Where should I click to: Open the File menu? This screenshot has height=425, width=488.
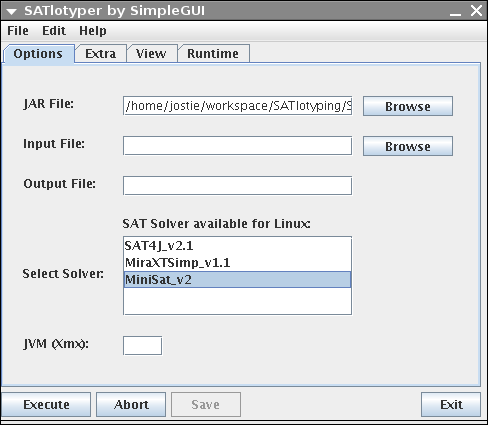(18, 31)
